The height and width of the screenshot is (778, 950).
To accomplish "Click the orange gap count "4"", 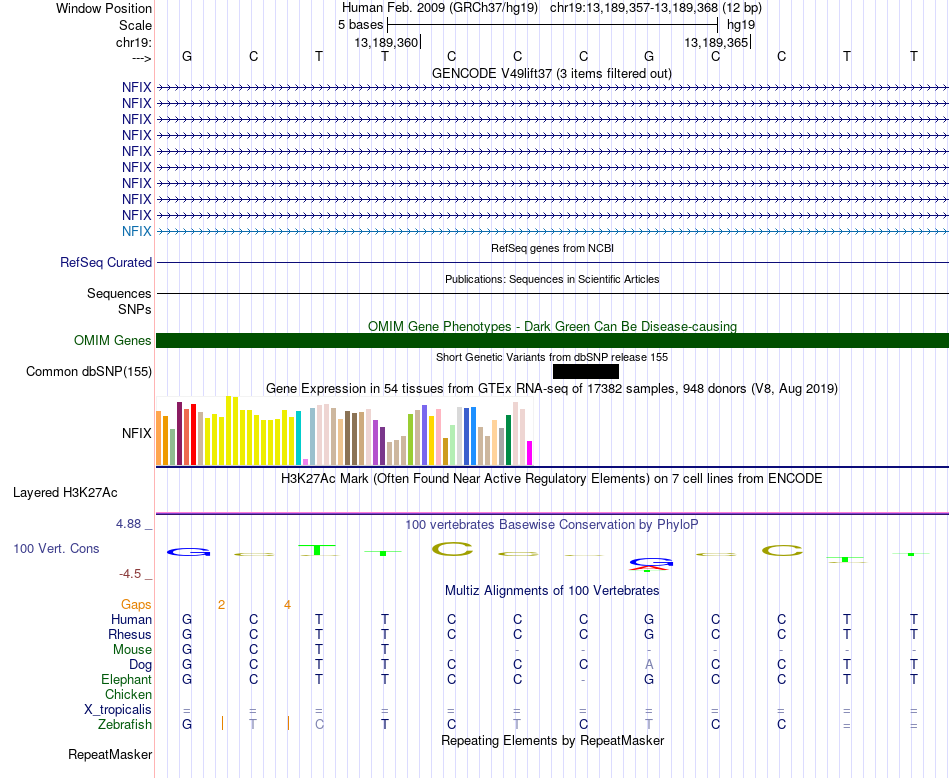I will point(288,605).
